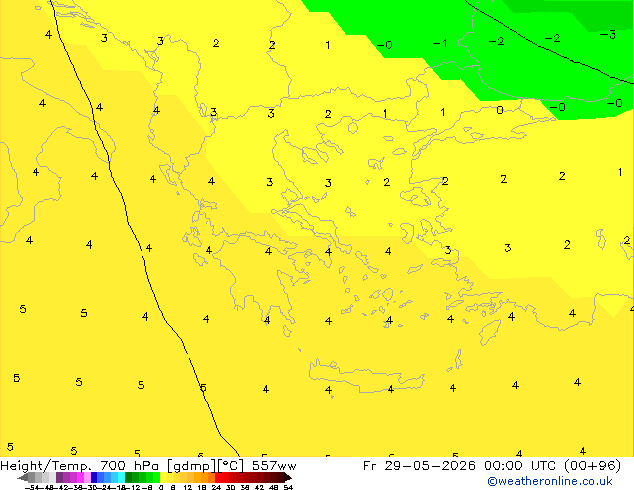
Task: Pick the cyan swatch in the temperature legend
Action: [121, 477]
